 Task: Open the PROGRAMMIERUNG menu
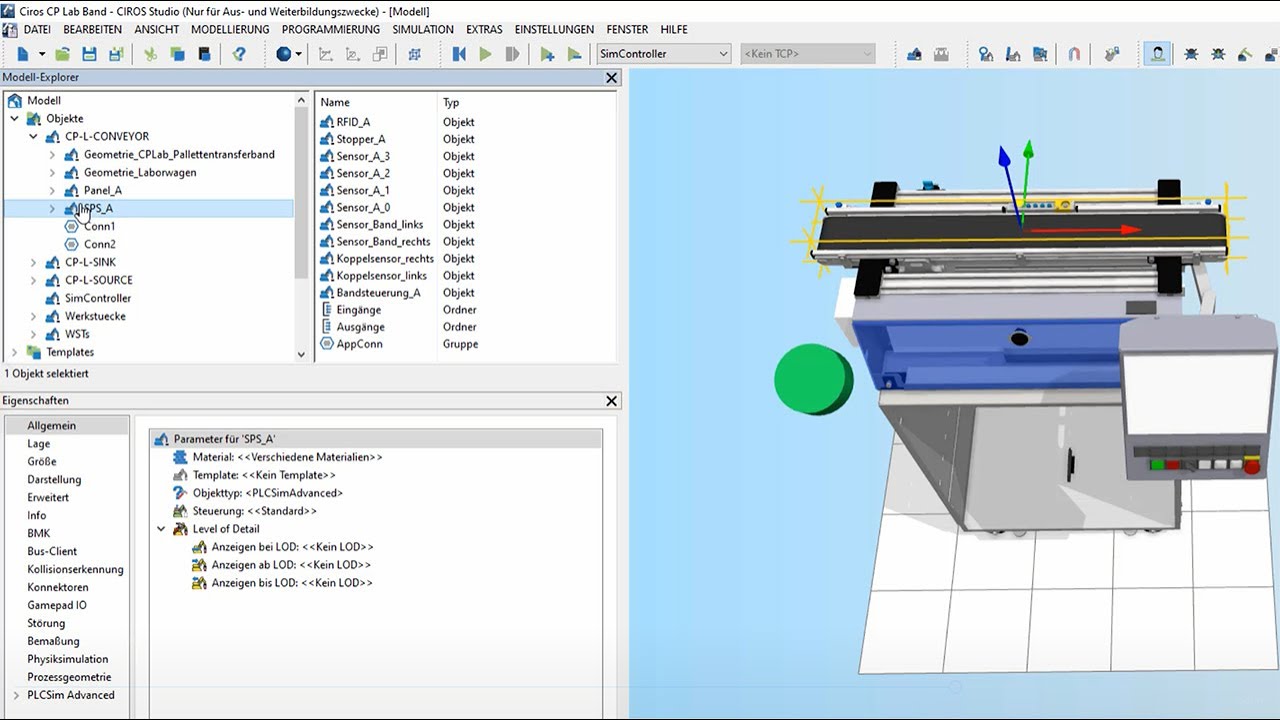pos(331,29)
